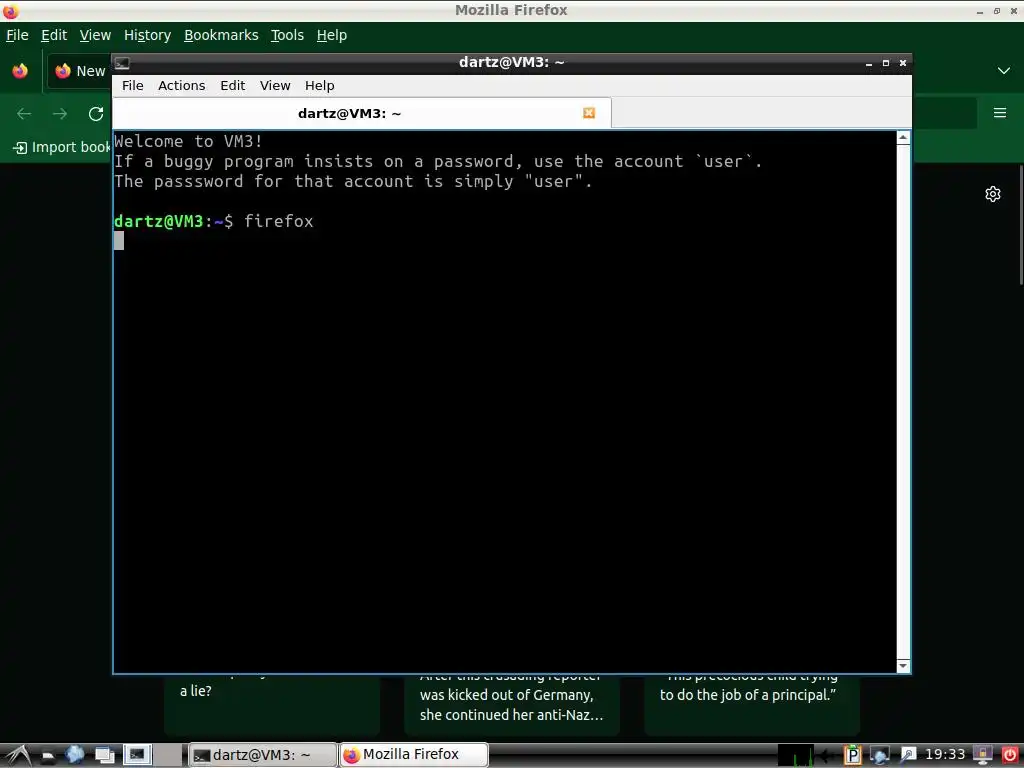Click the magnifier tray icon beside the clock
The image size is (1024, 768).
click(908, 756)
